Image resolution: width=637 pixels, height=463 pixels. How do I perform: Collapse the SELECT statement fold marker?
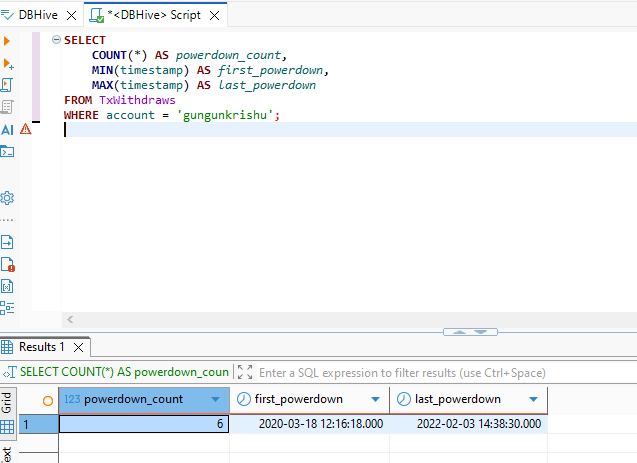pyautogui.click(x=56, y=40)
